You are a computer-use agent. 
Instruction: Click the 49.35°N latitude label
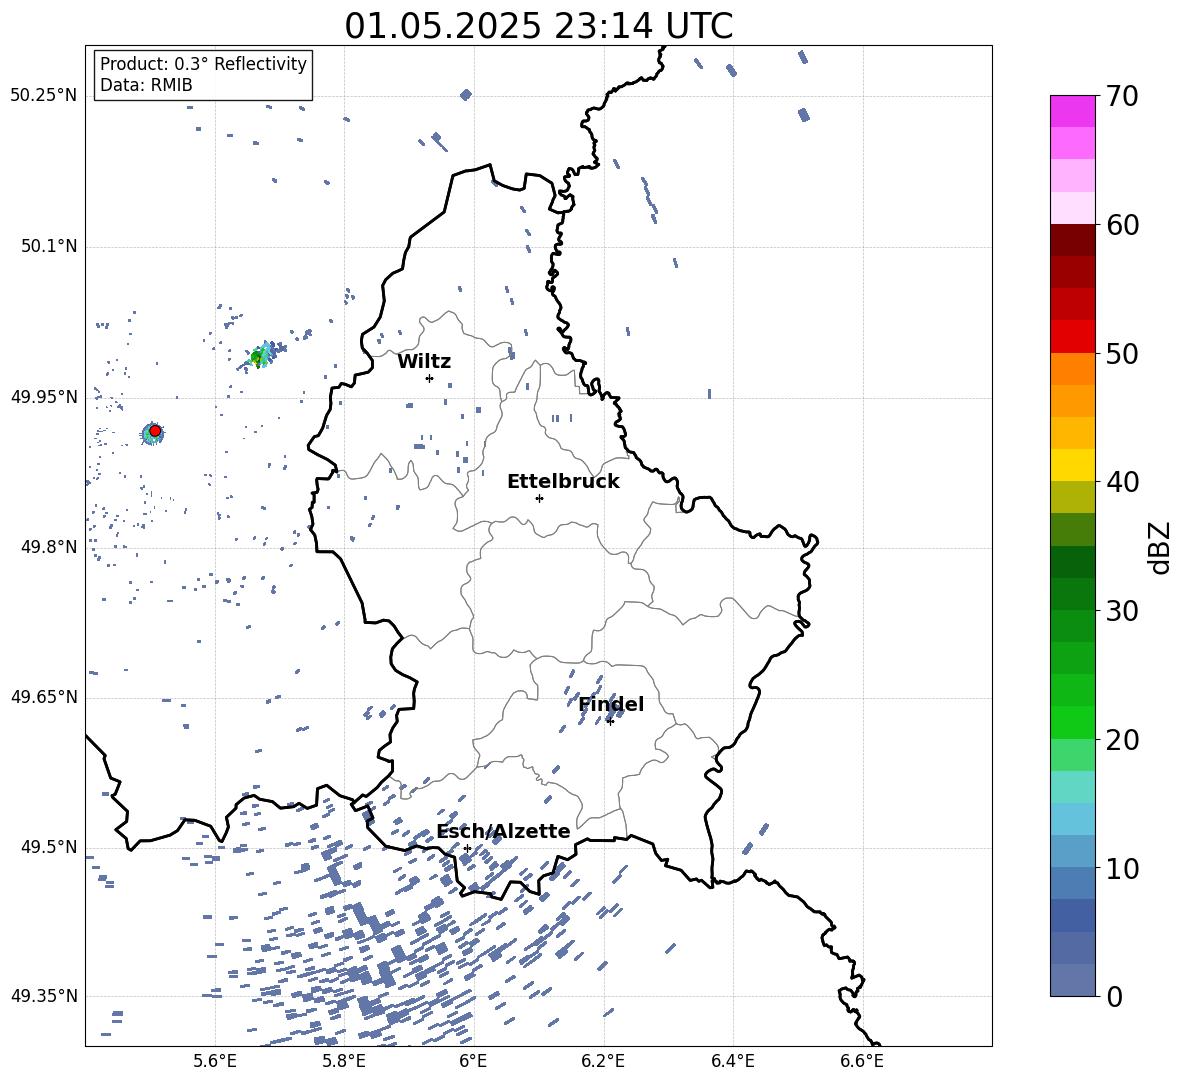pos(44,996)
